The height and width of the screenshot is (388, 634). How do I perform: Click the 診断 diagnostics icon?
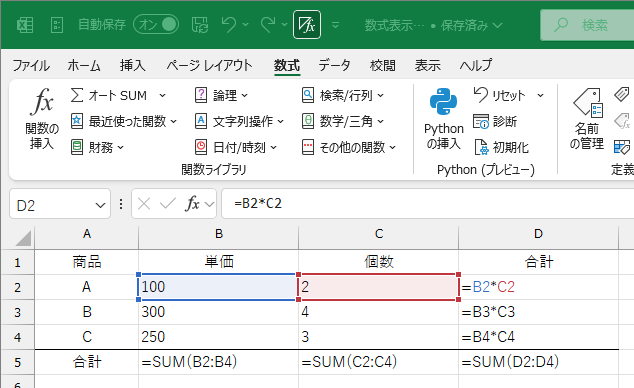[481, 121]
